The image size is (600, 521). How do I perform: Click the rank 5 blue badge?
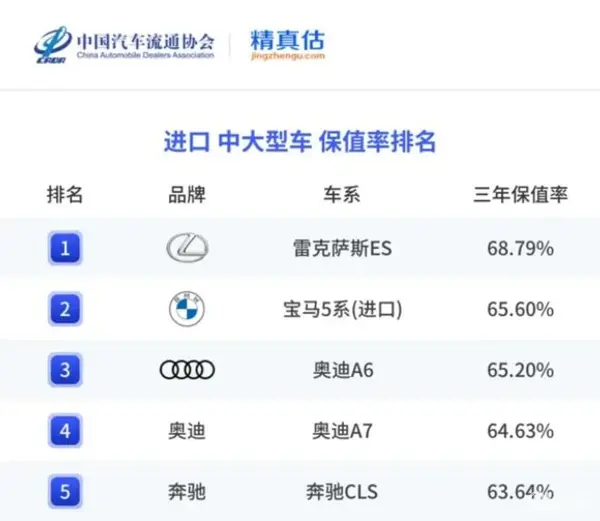65,492
